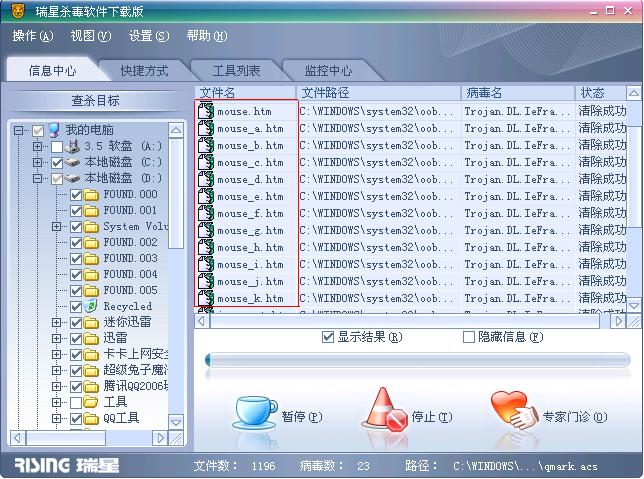
Task: Uncheck the Recycled checkbox
Action: (76, 307)
